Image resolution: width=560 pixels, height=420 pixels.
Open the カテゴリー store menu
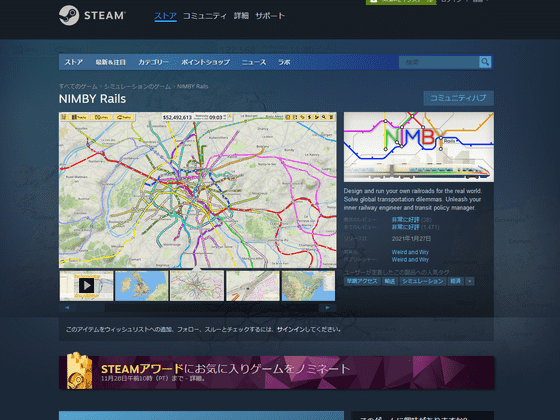point(153,62)
